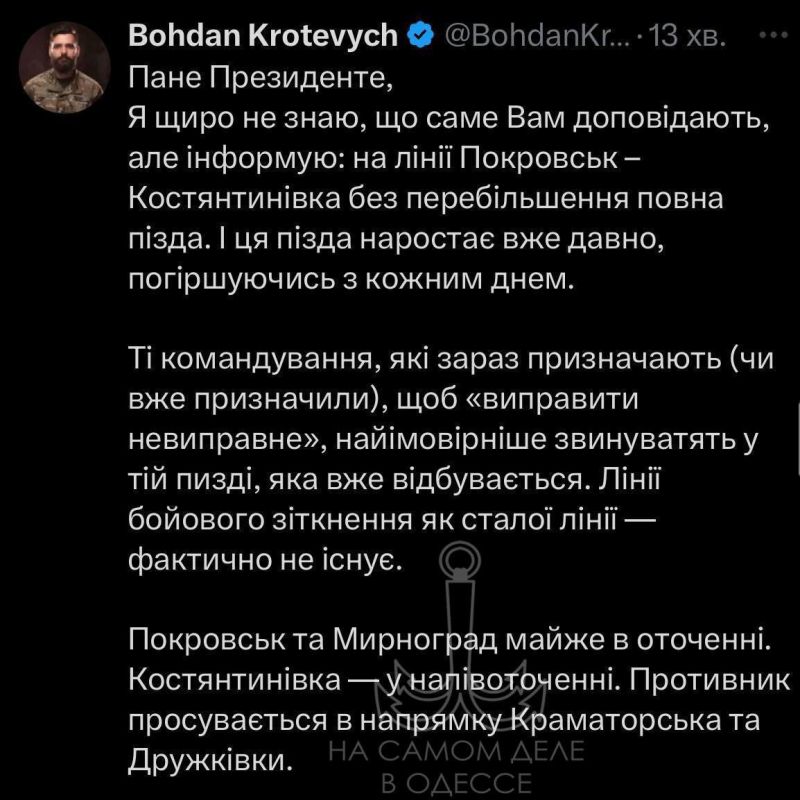
Task: Open the @BohdanKr... handle link
Action: [533, 38]
